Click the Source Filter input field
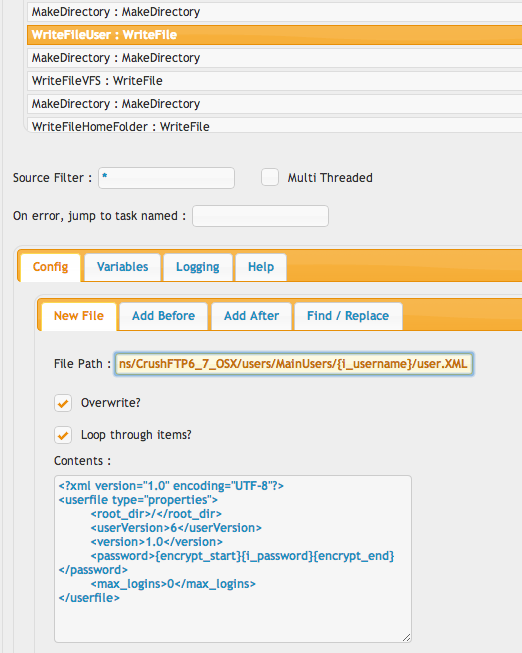 point(166,178)
